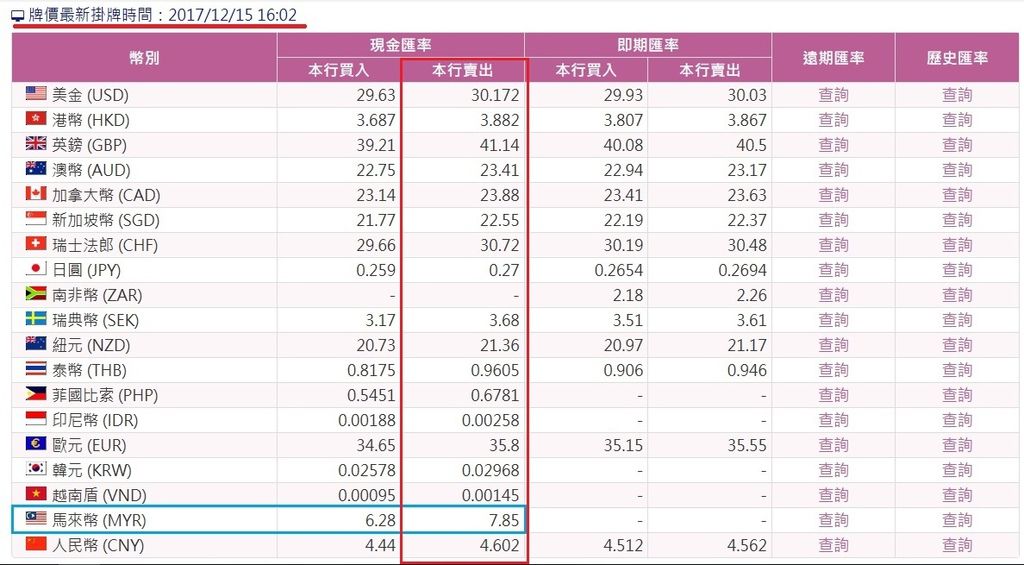Open CNY forward rate 查詢 link
Viewport: 1024px width, 565px height.
tap(833, 545)
